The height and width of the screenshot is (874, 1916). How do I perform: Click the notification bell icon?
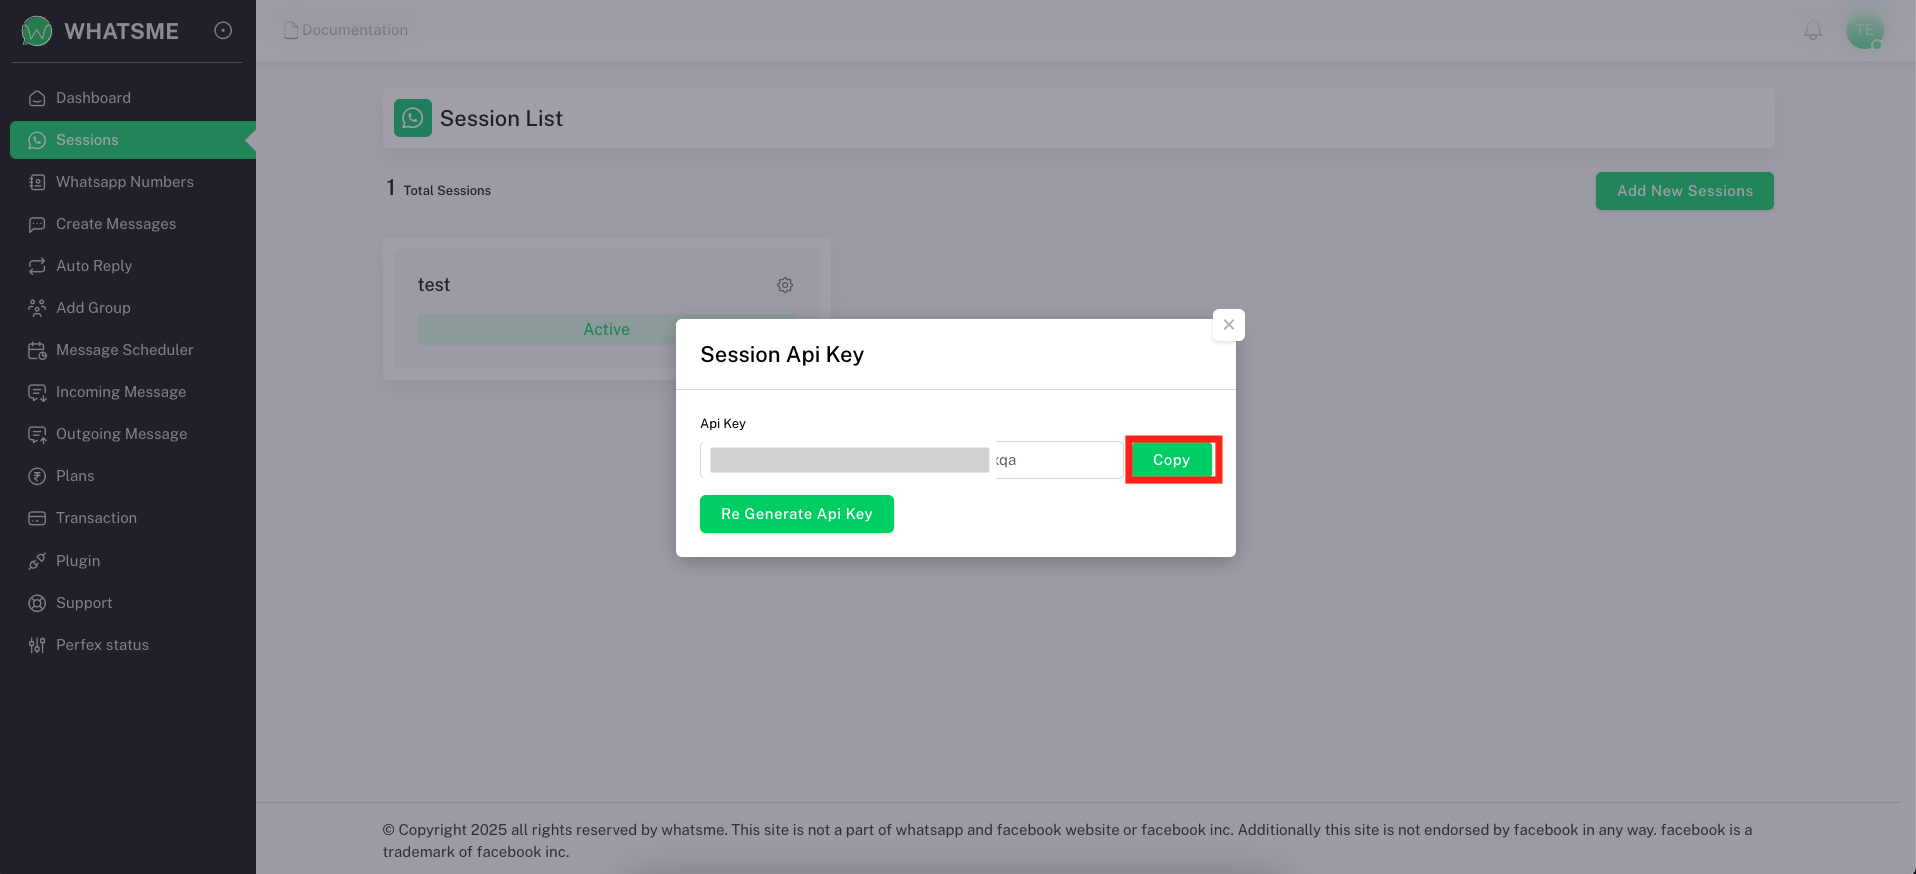1812,30
